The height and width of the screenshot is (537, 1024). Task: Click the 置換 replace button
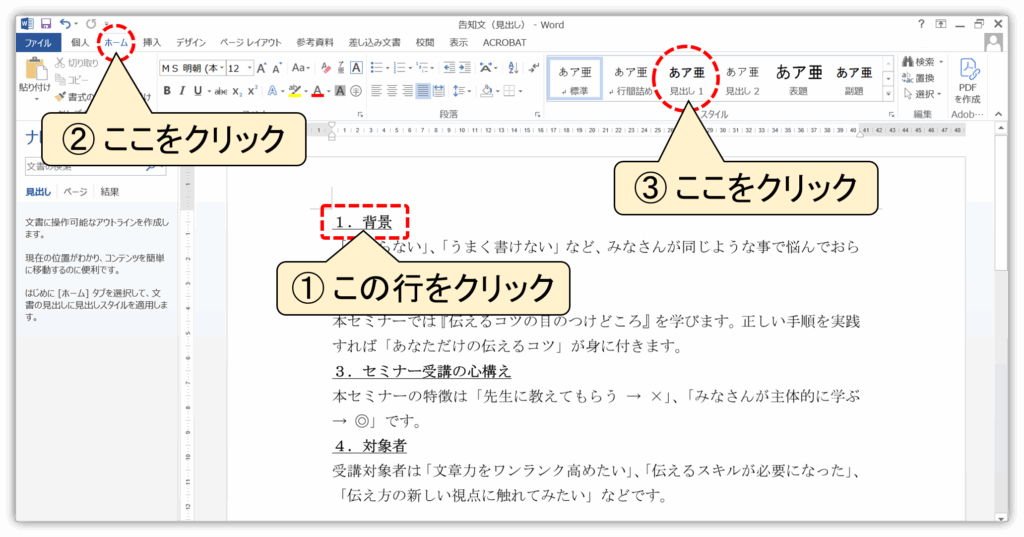tap(920, 78)
